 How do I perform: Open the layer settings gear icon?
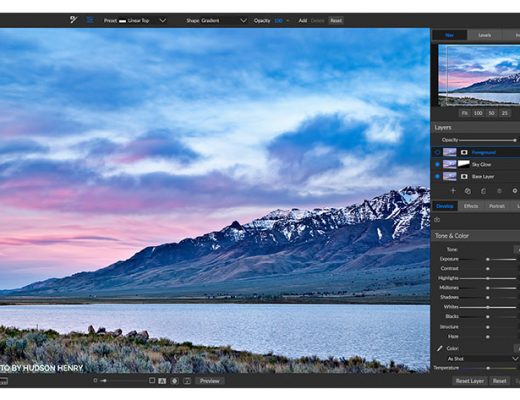pos(515,191)
